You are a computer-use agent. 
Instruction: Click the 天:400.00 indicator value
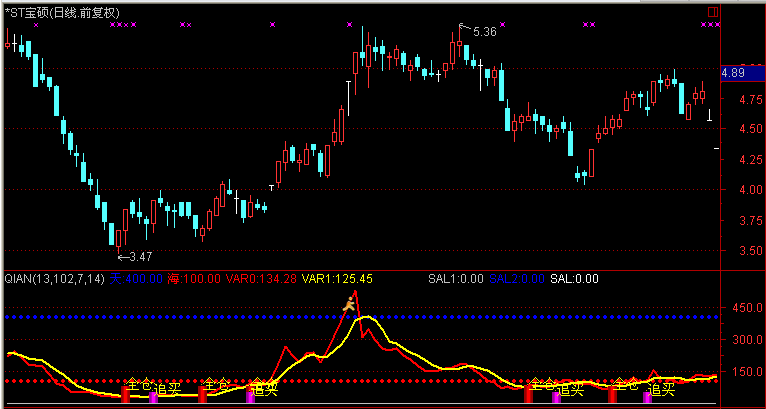[135, 278]
